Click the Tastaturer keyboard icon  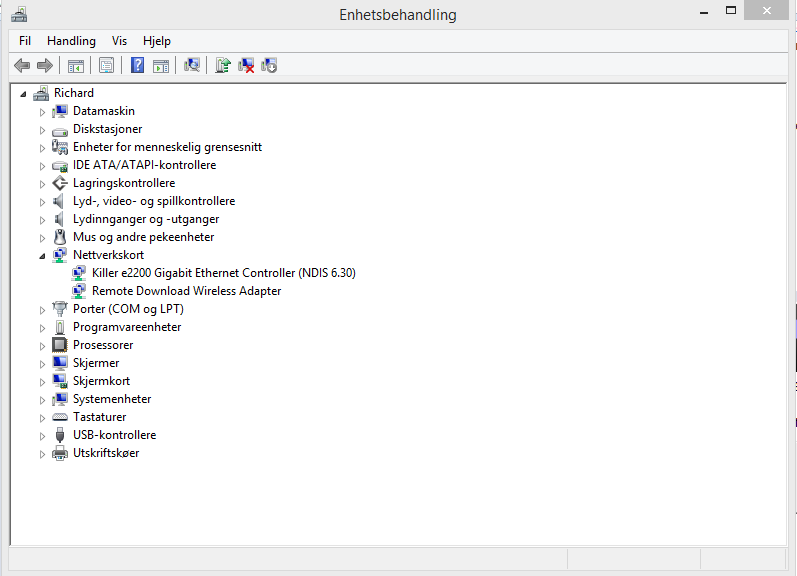click(x=60, y=417)
